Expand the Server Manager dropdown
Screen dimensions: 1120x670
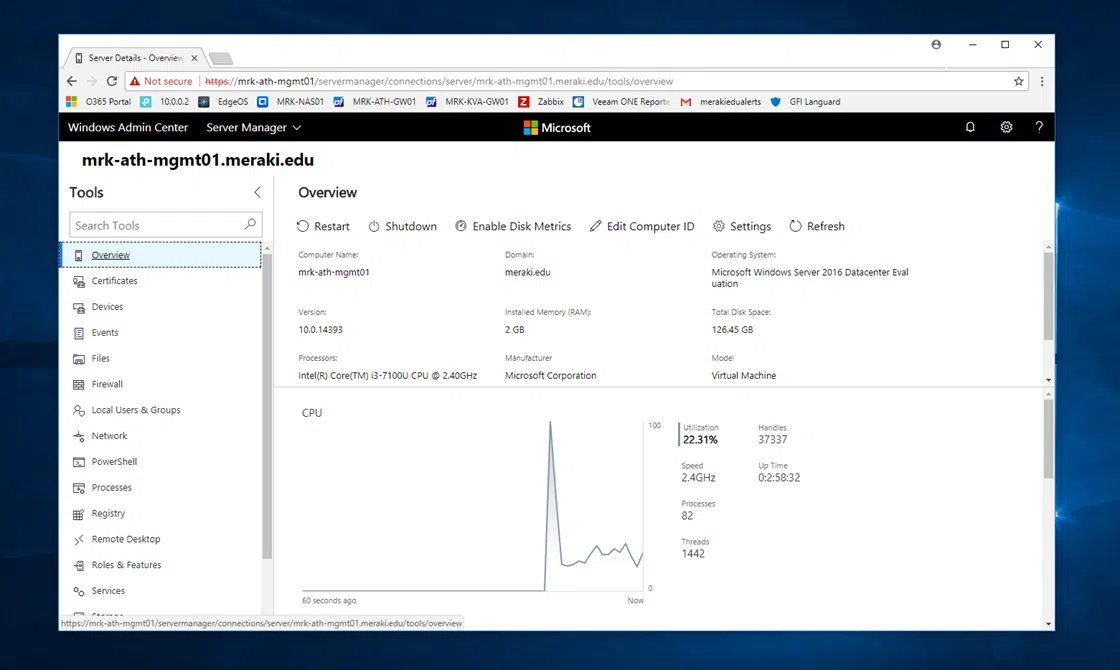coord(253,127)
